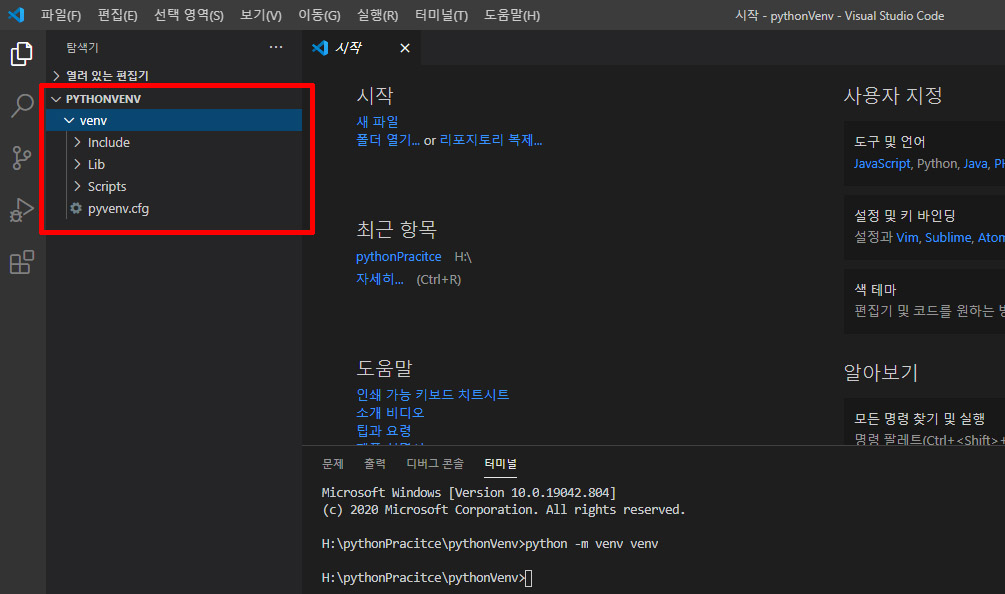Click the Java language link
Image resolution: width=1005 pixels, height=594 pixels.
tap(976, 163)
